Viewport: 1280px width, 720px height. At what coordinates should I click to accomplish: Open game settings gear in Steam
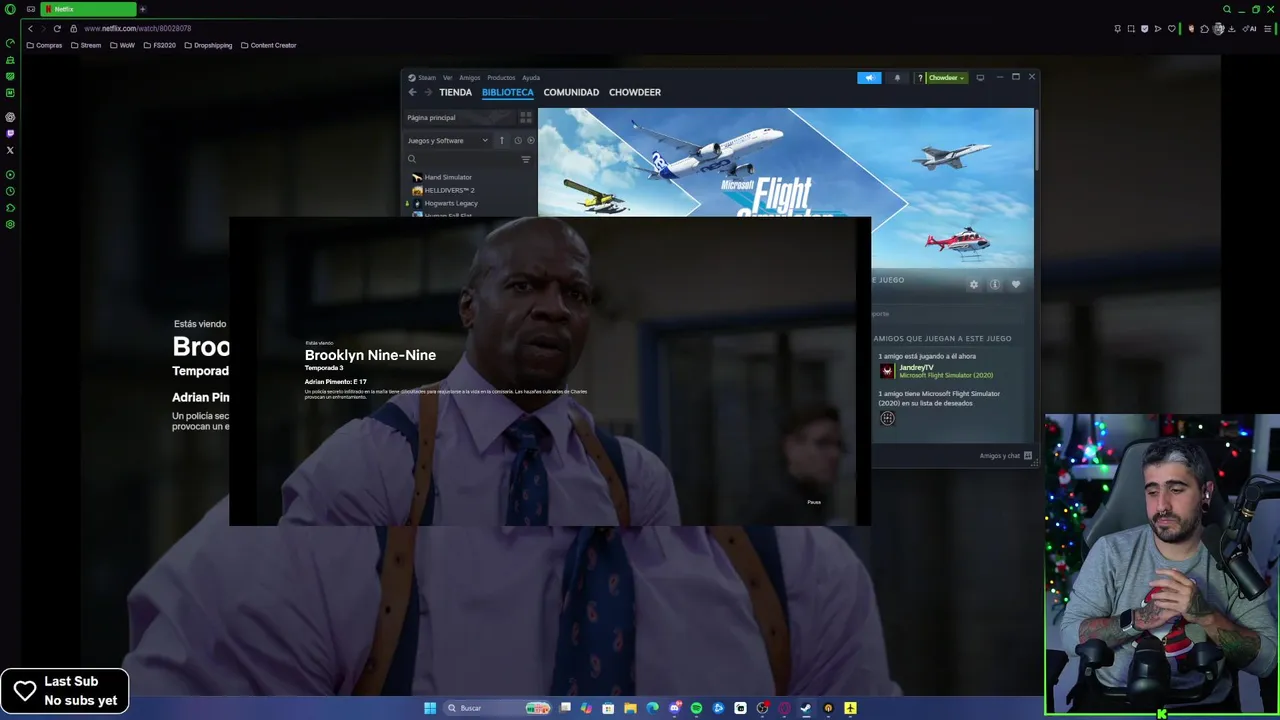pyautogui.click(x=974, y=285)
